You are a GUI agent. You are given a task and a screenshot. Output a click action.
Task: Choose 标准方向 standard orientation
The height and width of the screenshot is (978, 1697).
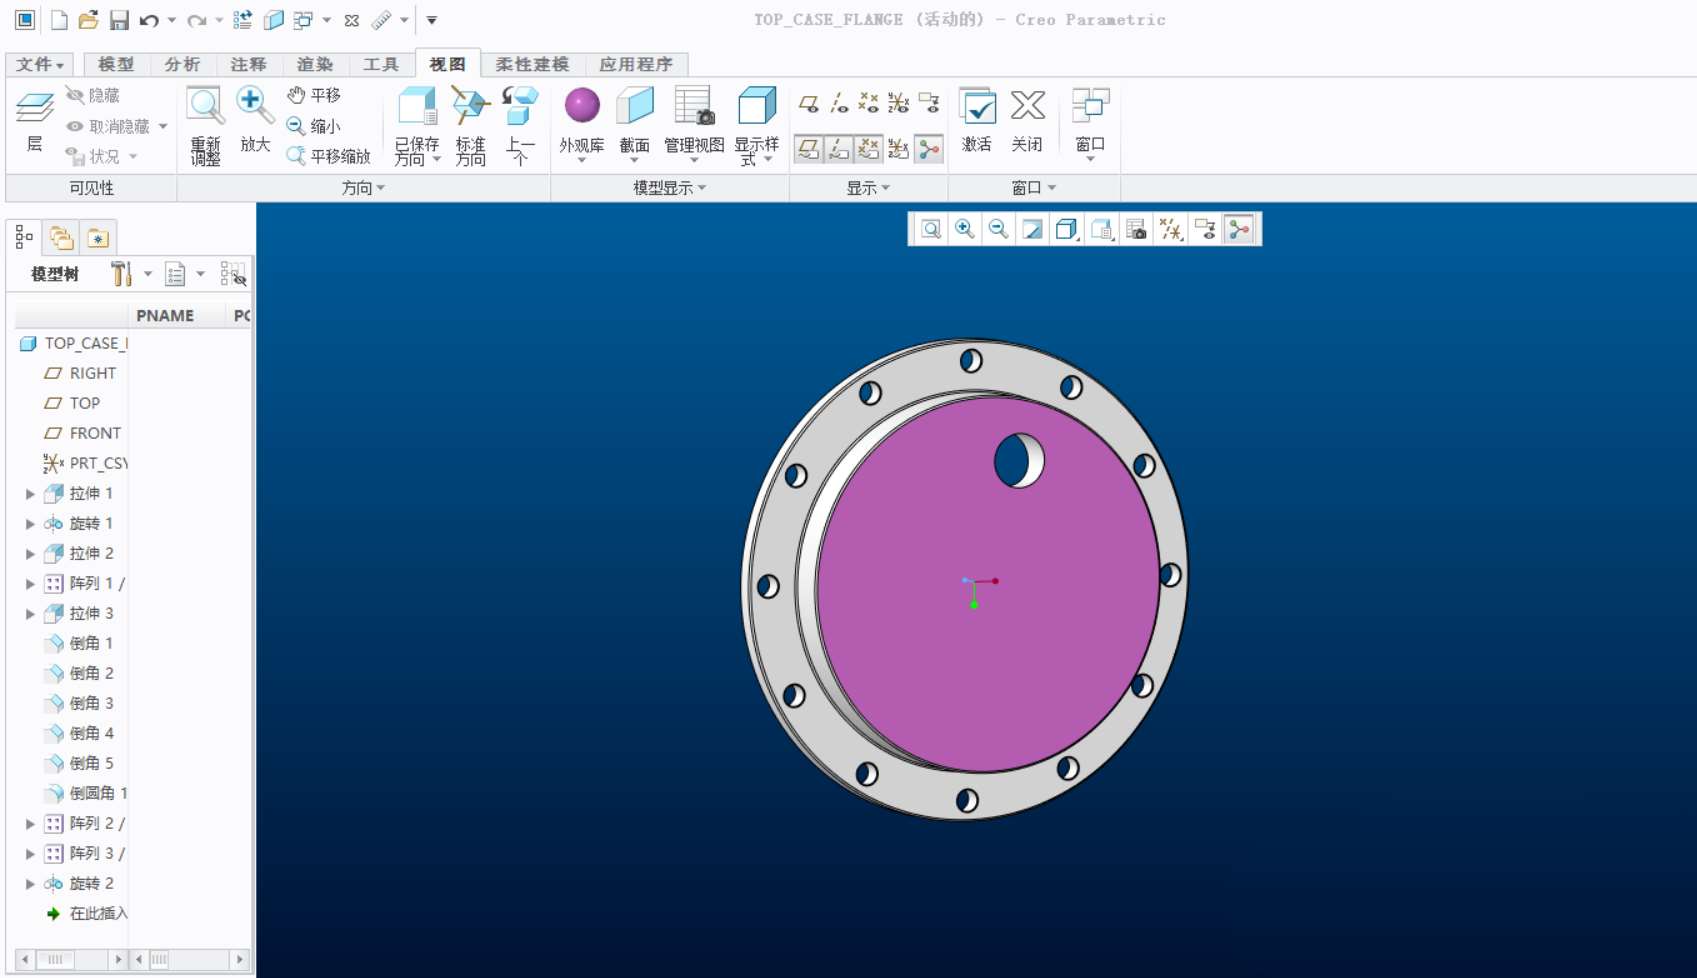[x=470, y=126]
